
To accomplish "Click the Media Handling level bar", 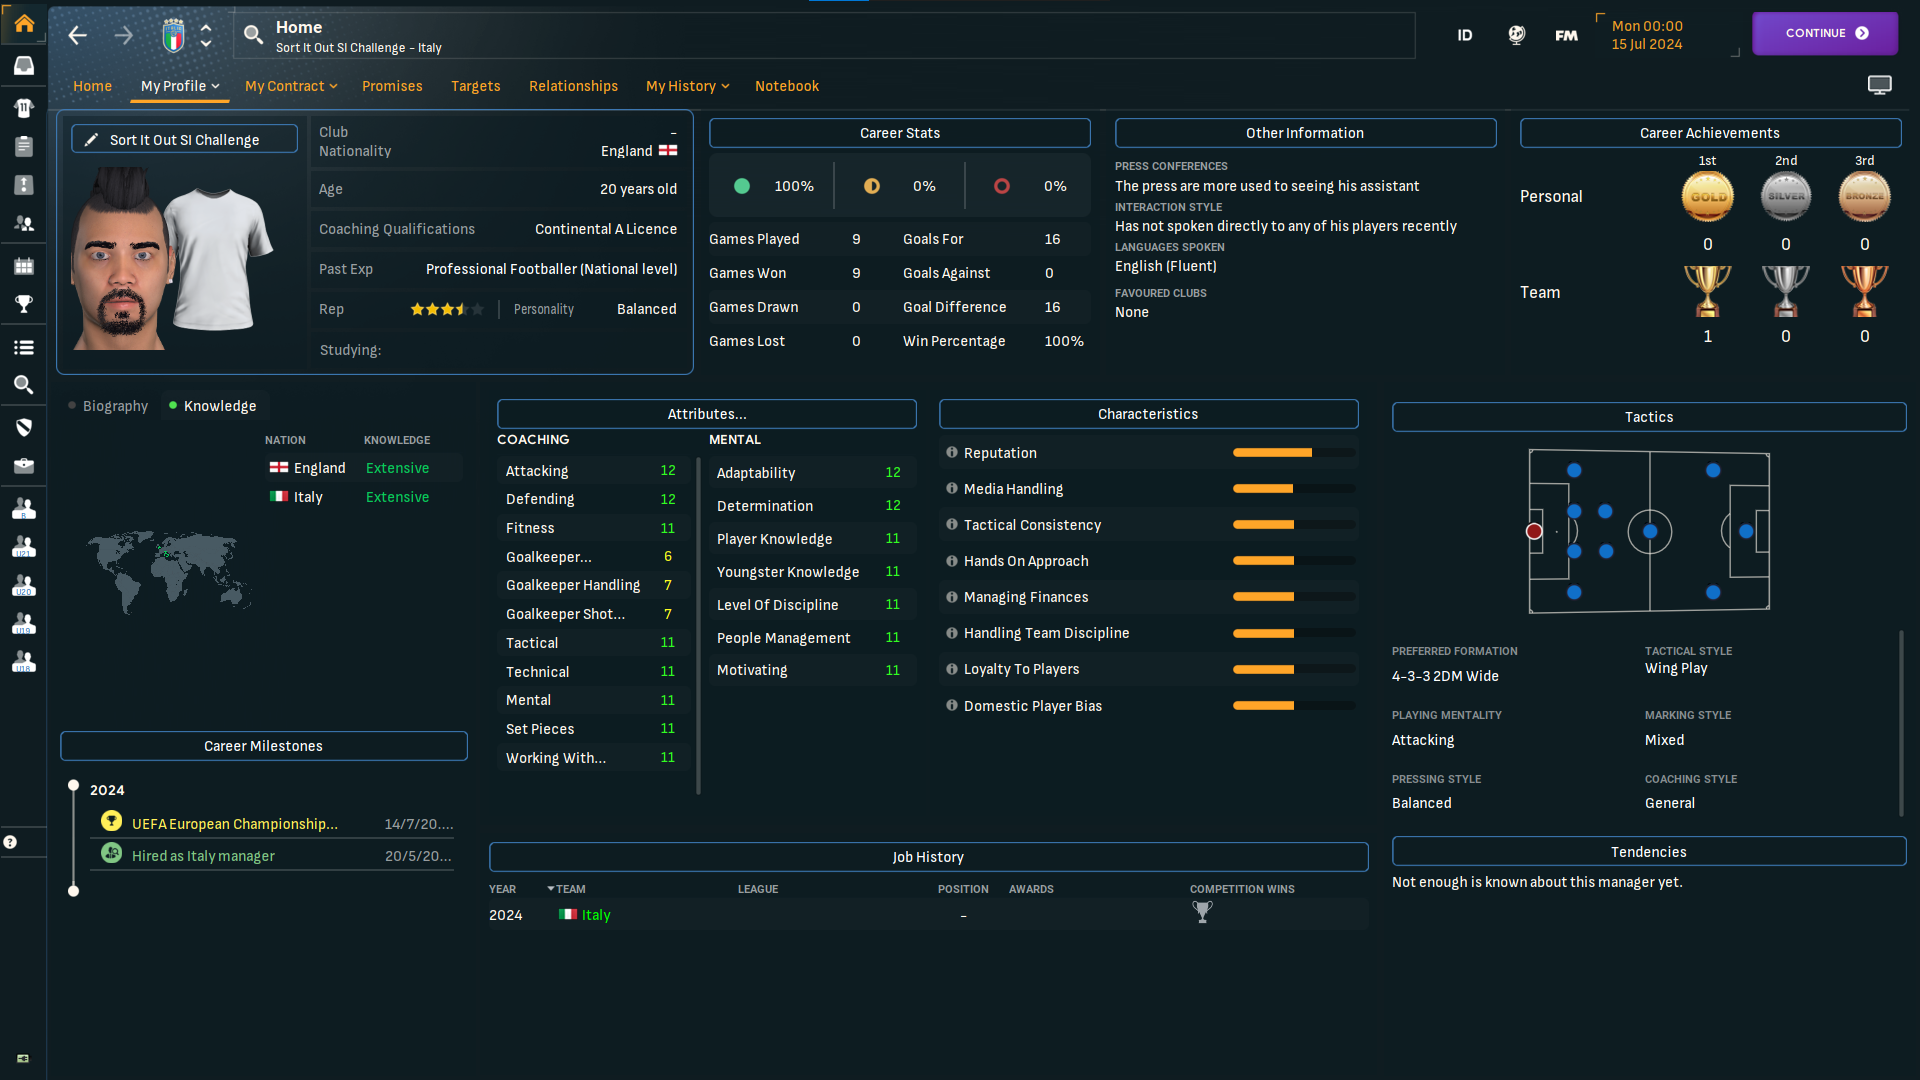I will [x=1294, y=489].
